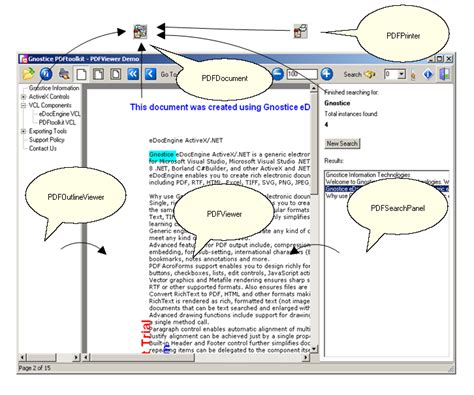Image resolution: width=474 pixels, height=395 pixels.
Task: Print the document using the printer icon
Action: point(64,74)
